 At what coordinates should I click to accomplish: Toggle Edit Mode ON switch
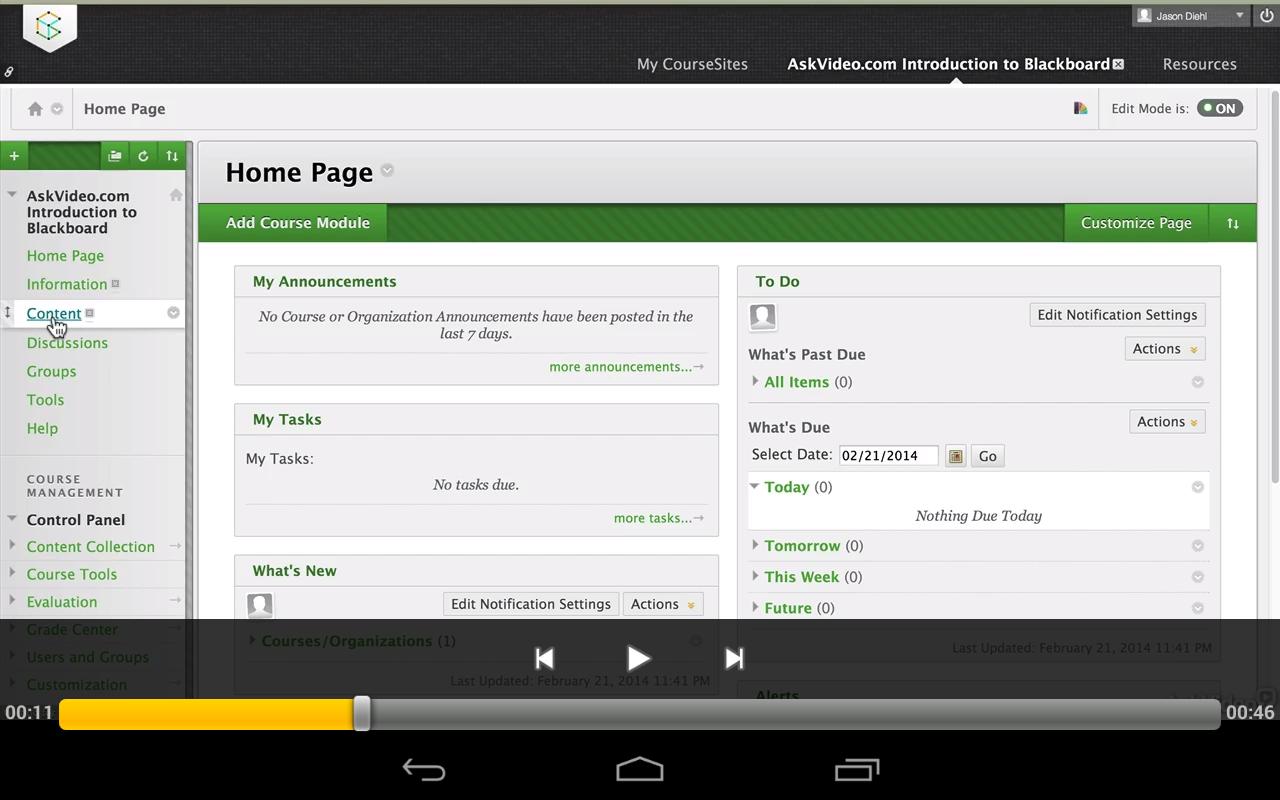coord(1220,108)
